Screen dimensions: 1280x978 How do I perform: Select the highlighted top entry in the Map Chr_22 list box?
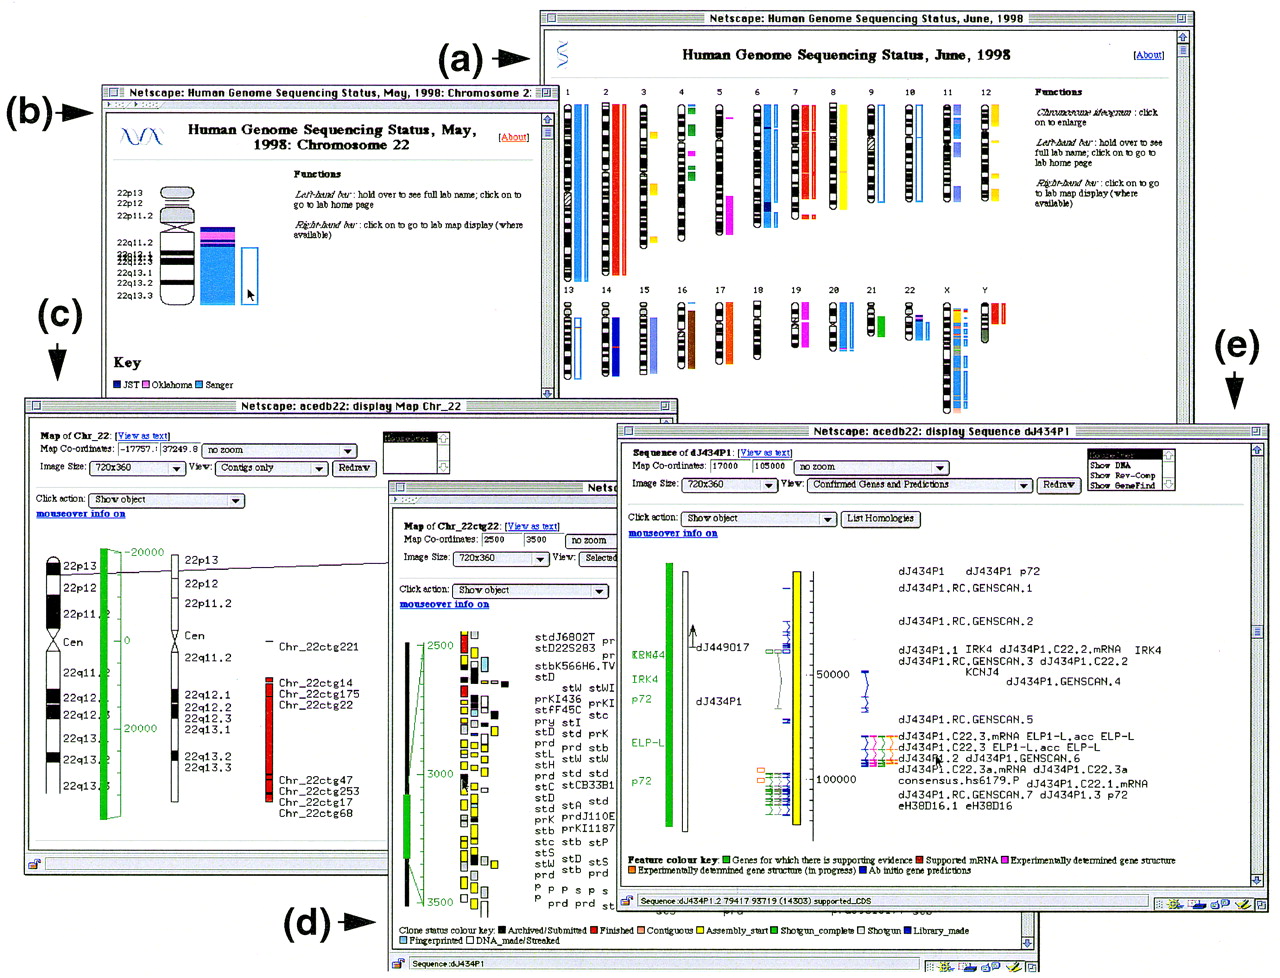pyautogui.click(x=410, y=438)
